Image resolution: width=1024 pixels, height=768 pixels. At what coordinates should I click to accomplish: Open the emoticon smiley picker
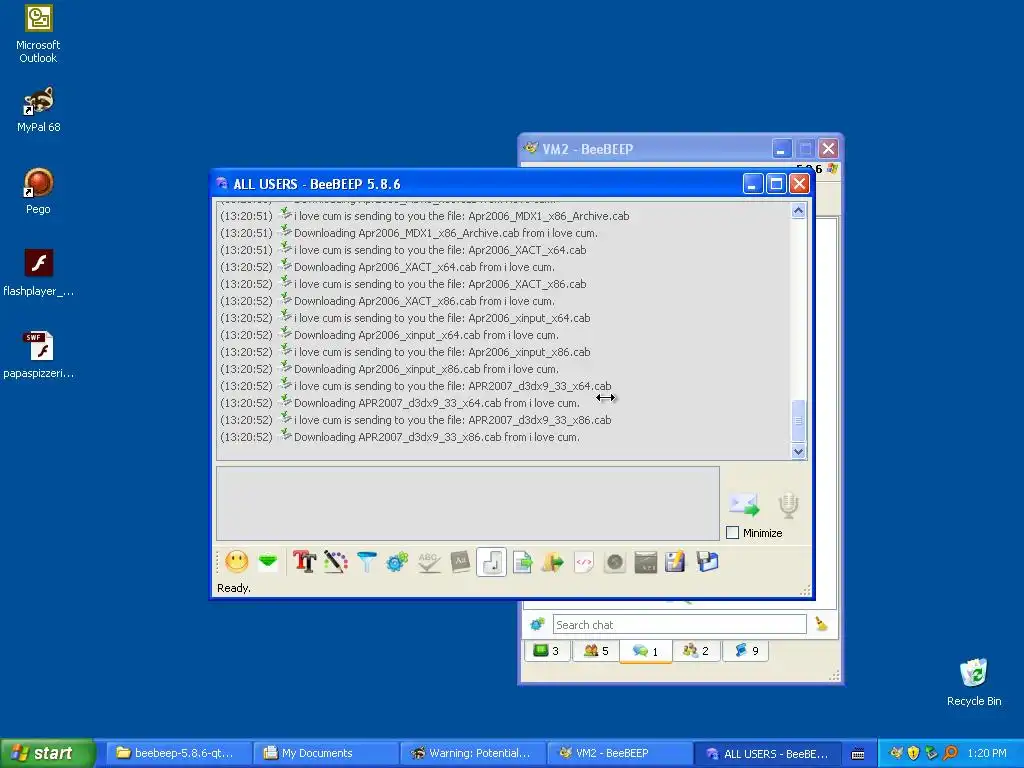click(x=236, y=562)
